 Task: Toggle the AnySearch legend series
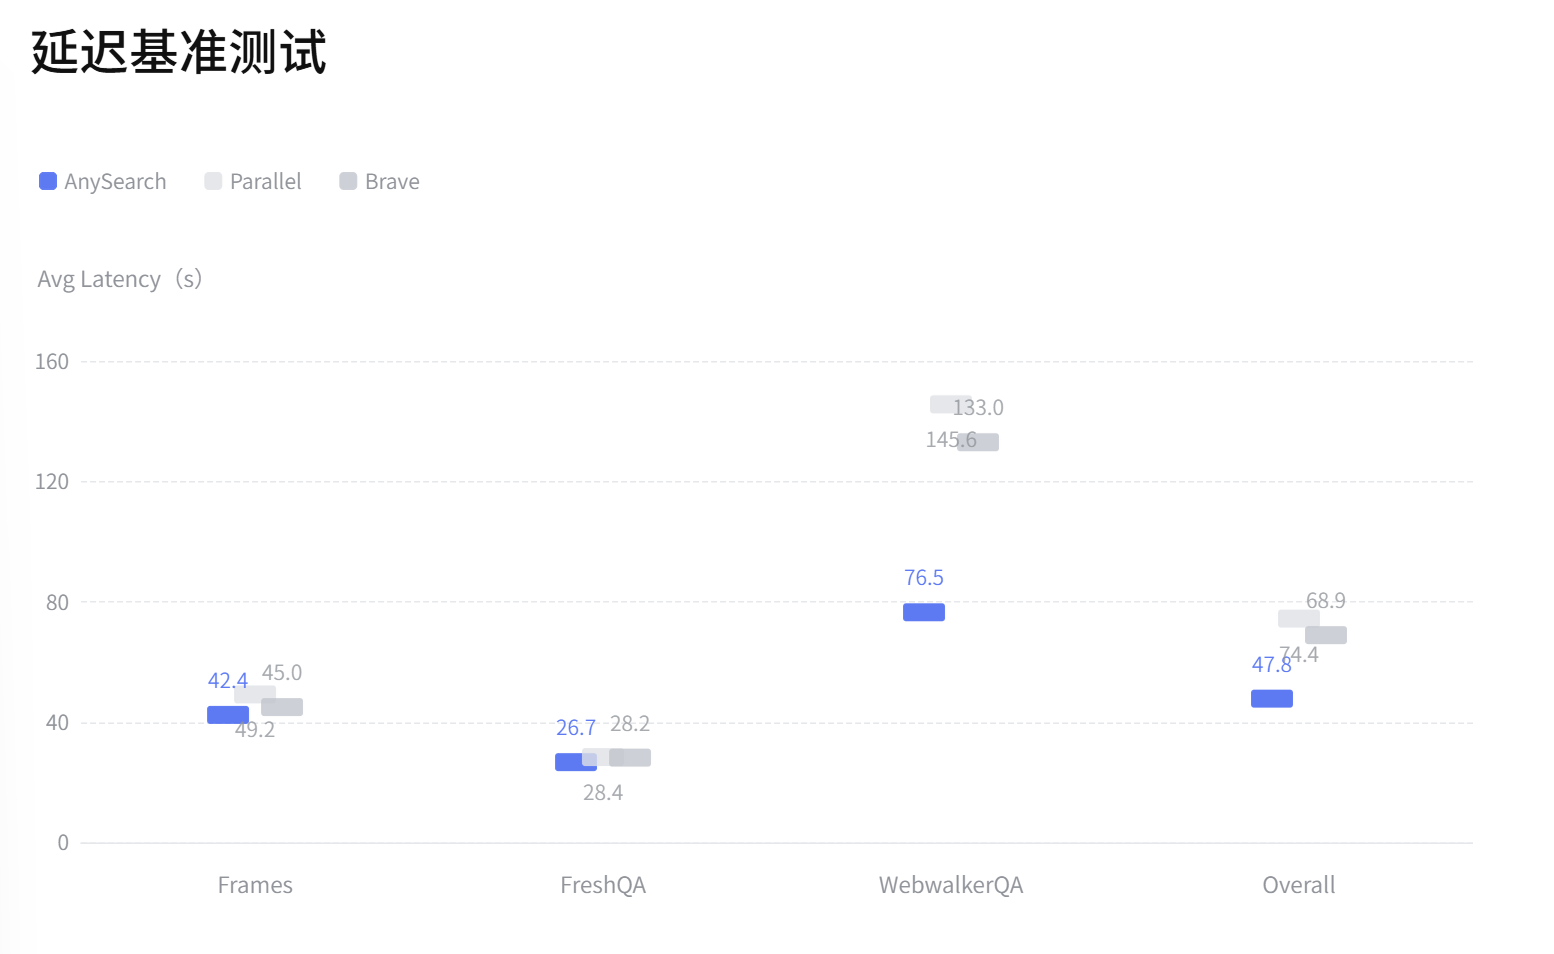103,181
